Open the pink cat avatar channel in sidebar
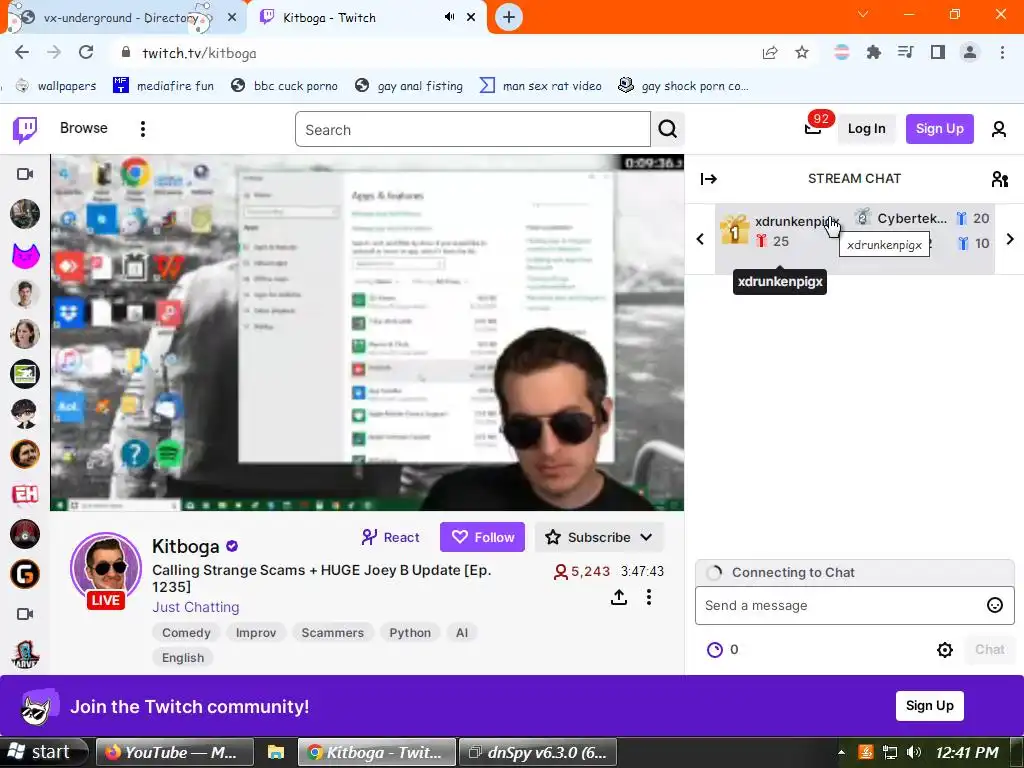This screenshot has height=768, width=1024. 25,255
